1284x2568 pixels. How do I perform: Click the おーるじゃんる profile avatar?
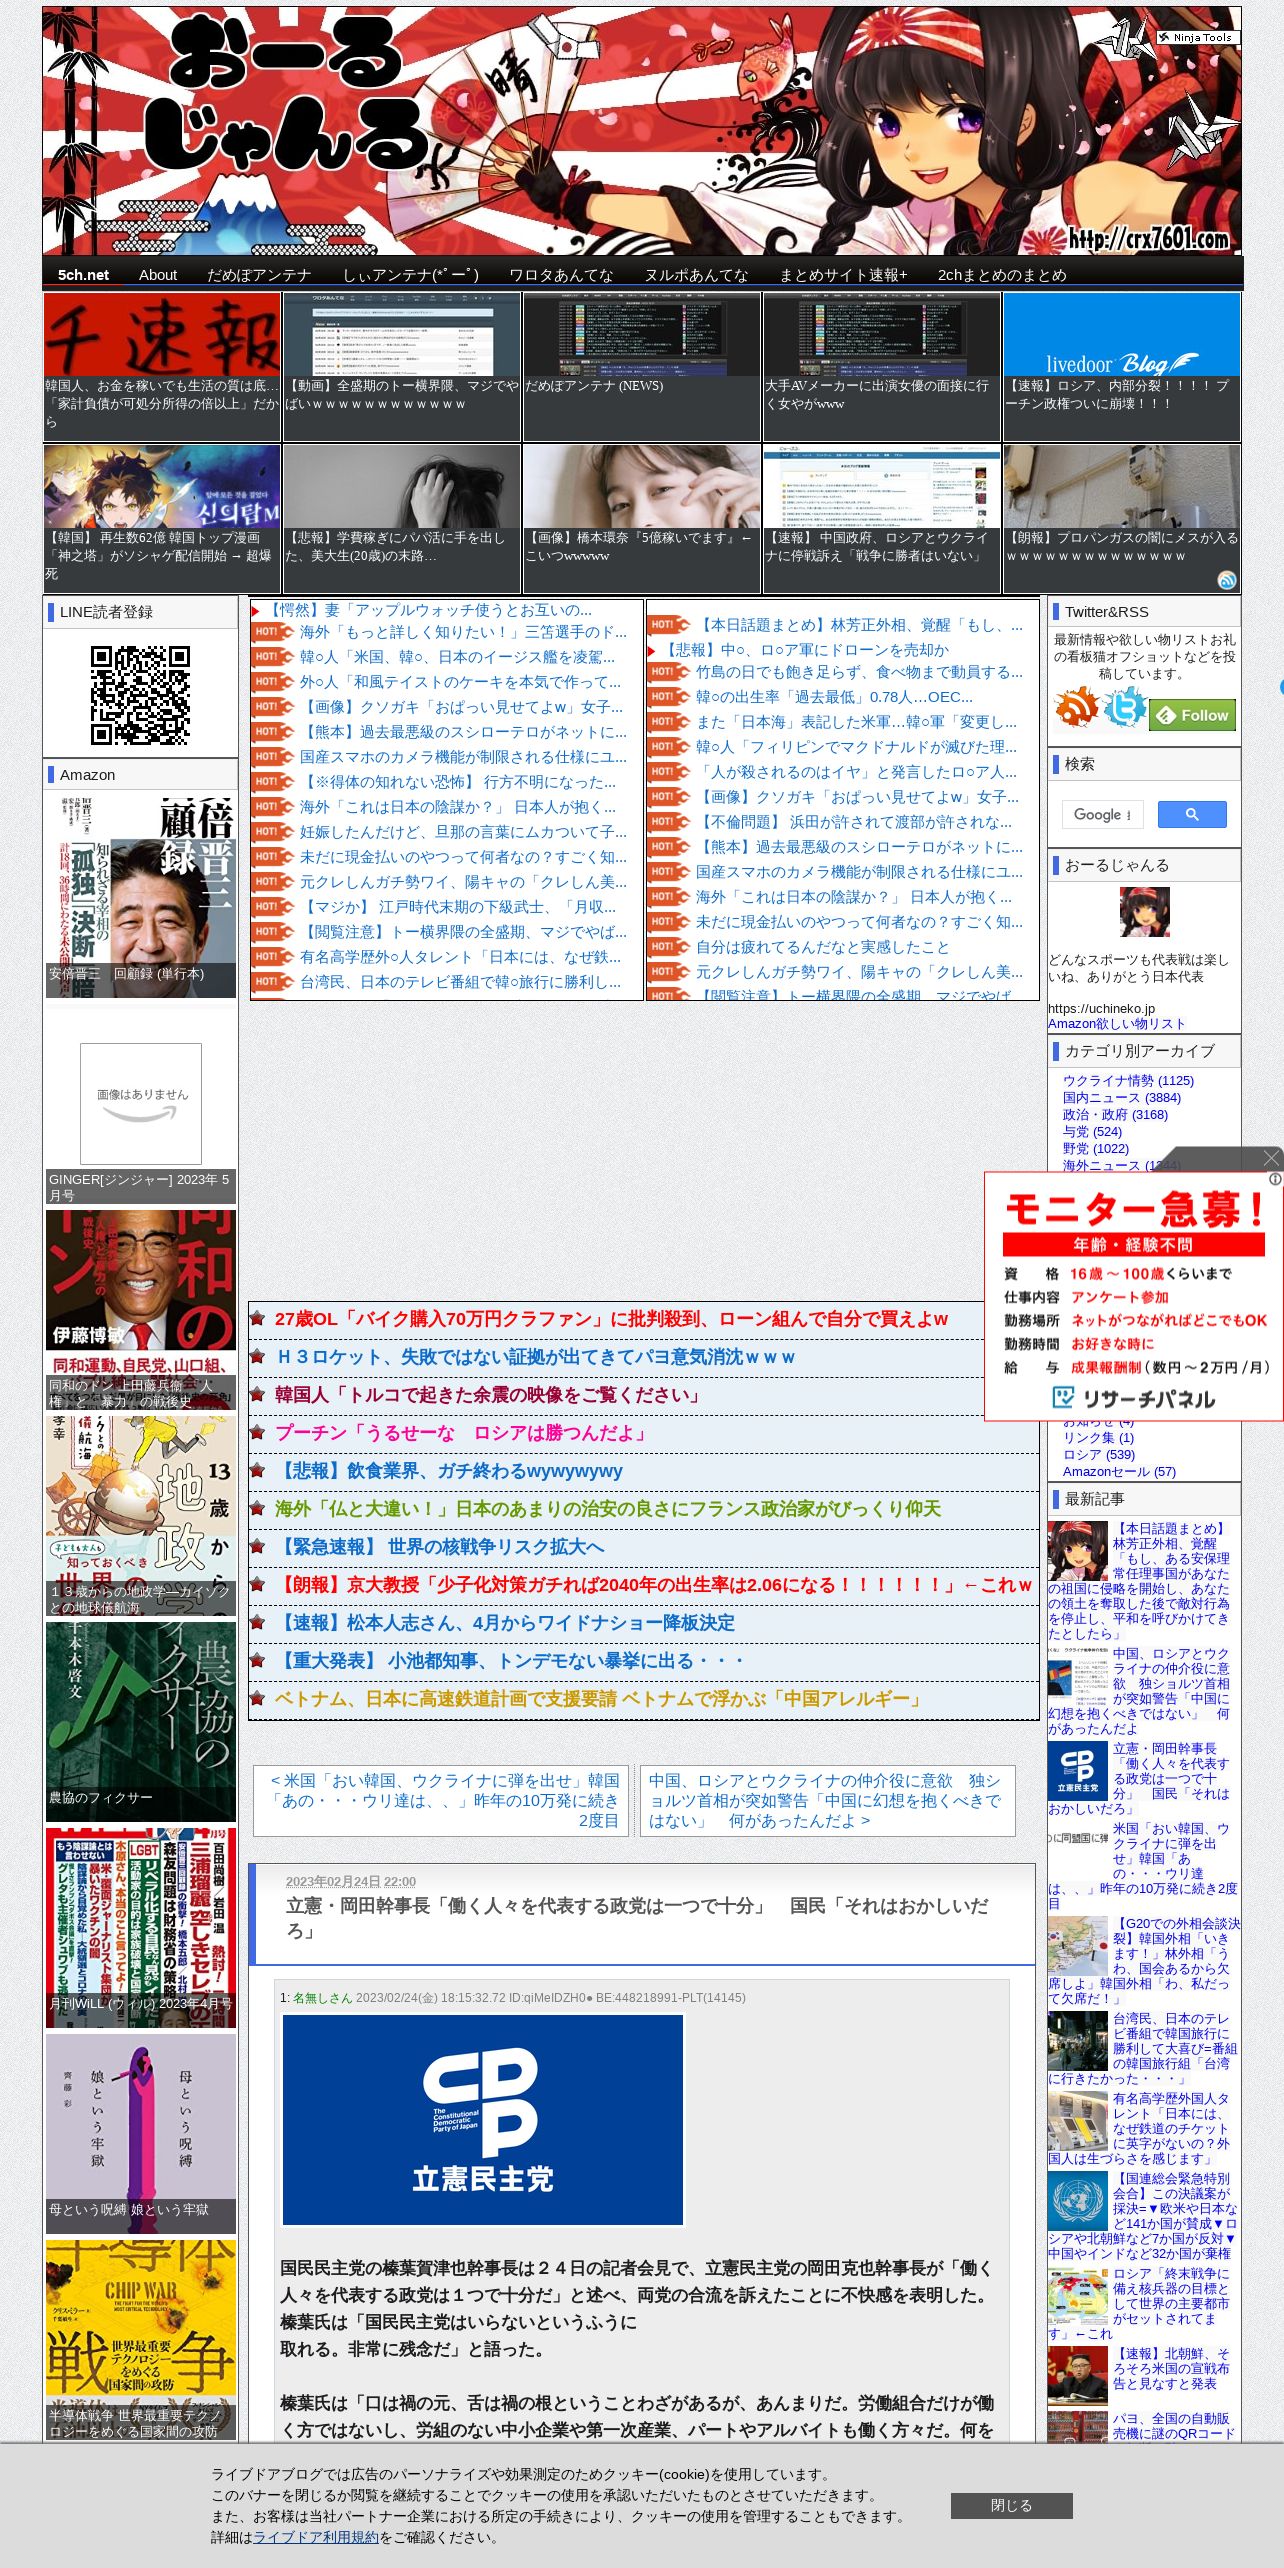pyautogui.click(x=1144, y=911)
